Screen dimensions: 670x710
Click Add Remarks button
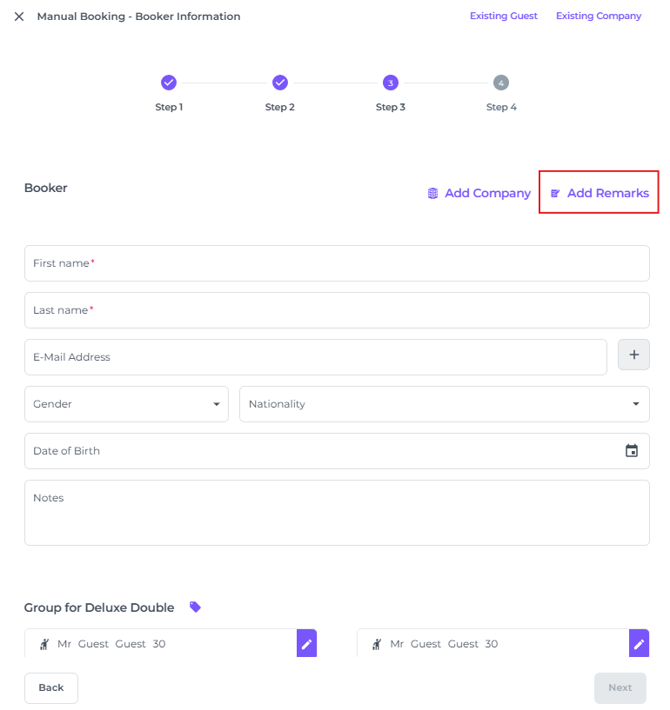click(x=599, y=193)
